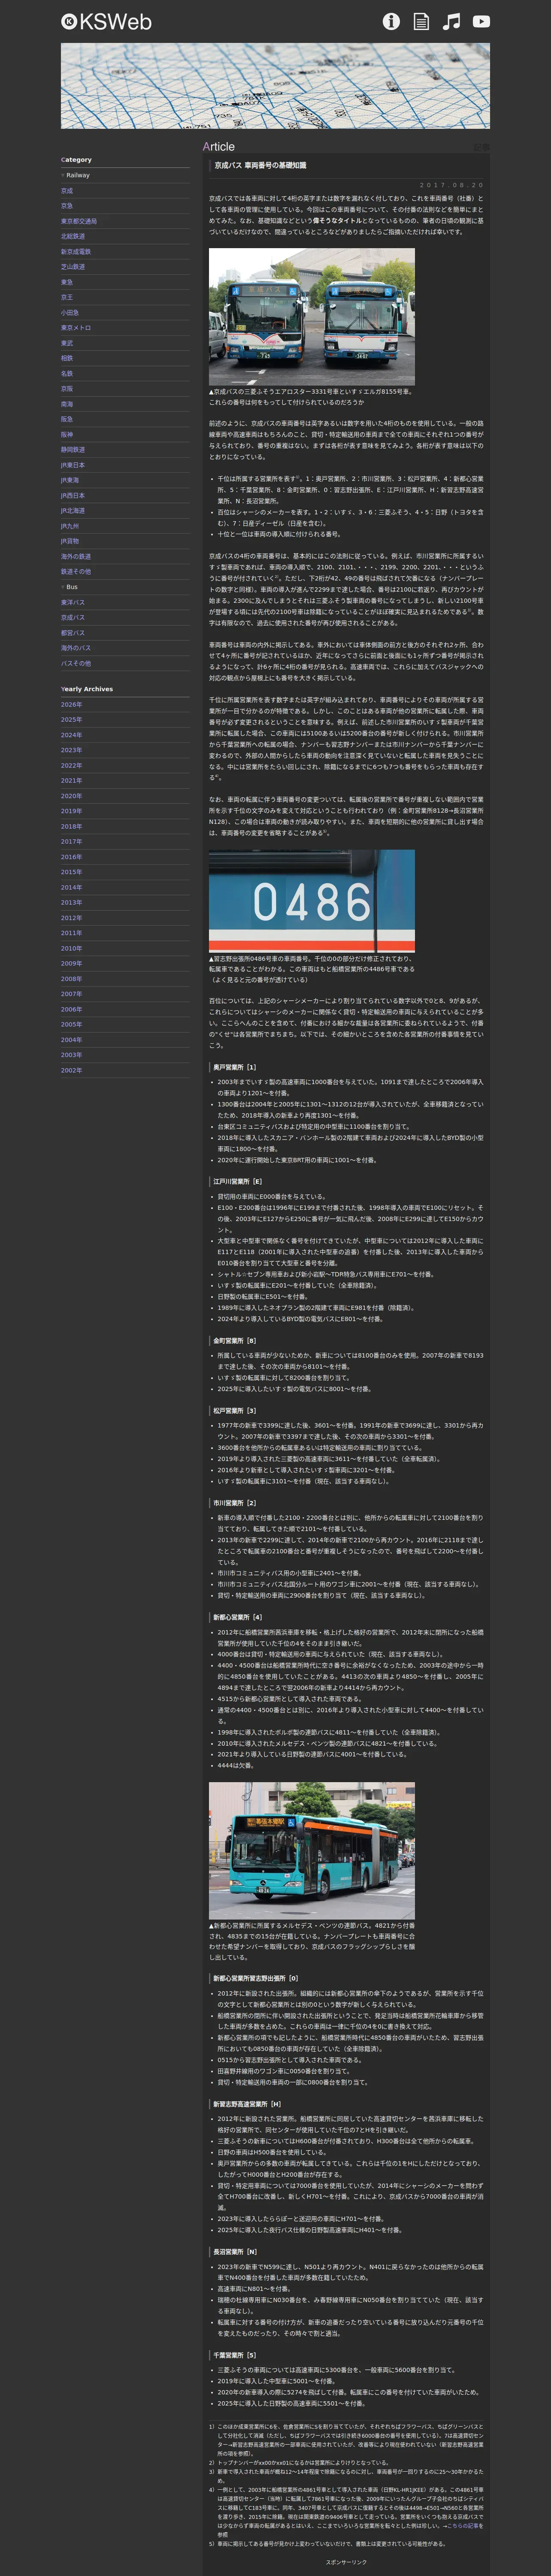Open the 東武 category

coord(67,343)
